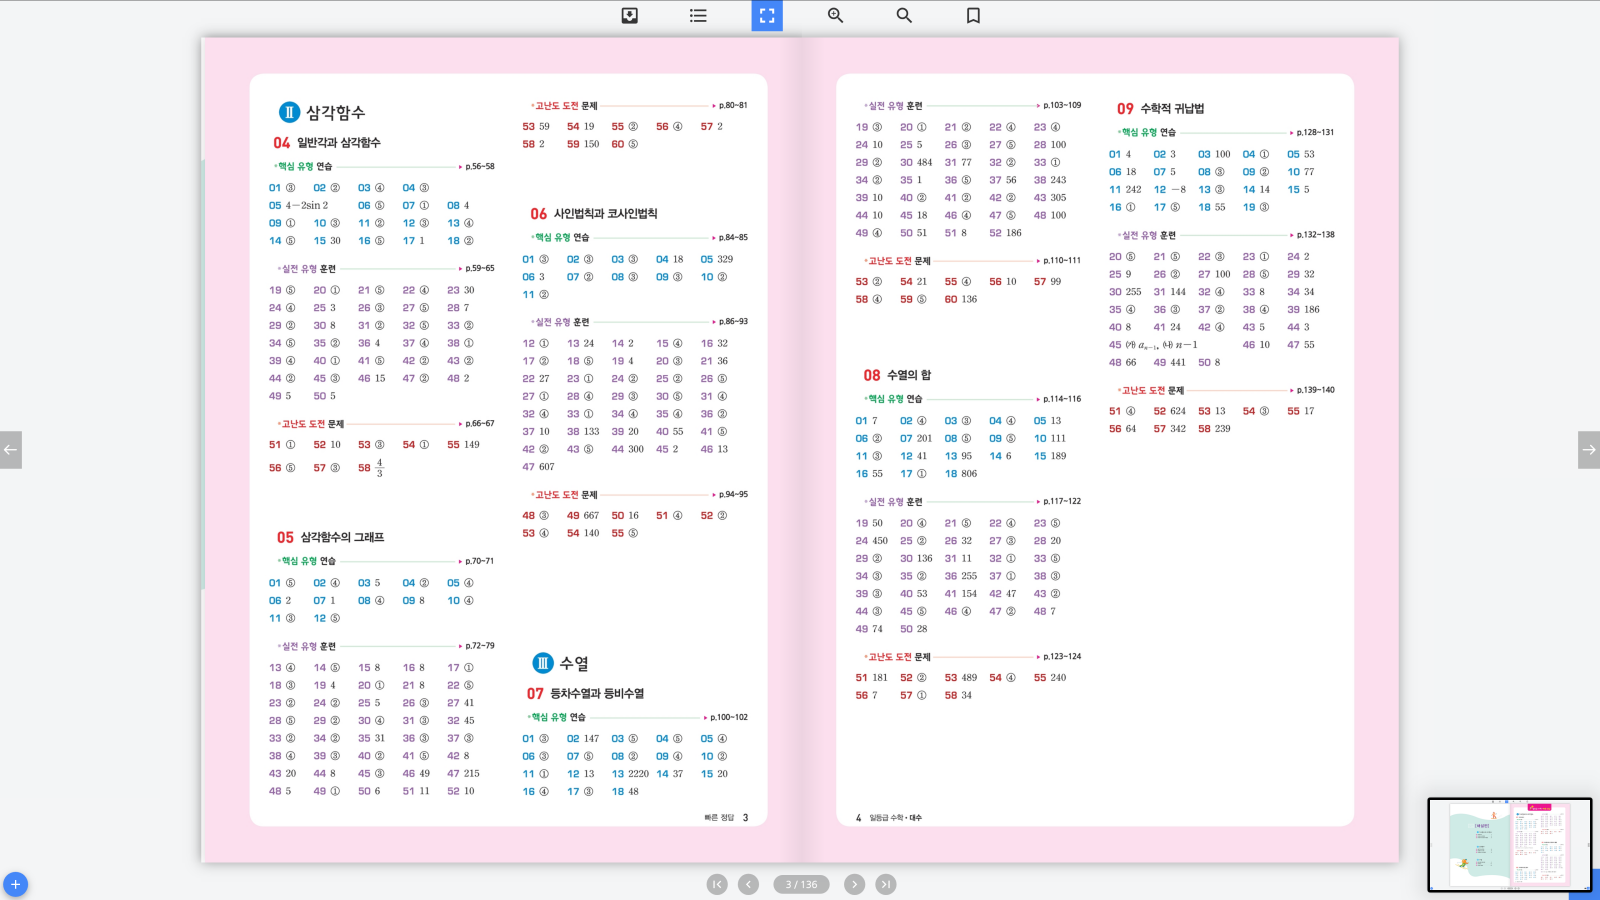This screenshot has width=1600, height=900.
Task: Click the 08 수열의 합 section heading
Action: (897, 375)
